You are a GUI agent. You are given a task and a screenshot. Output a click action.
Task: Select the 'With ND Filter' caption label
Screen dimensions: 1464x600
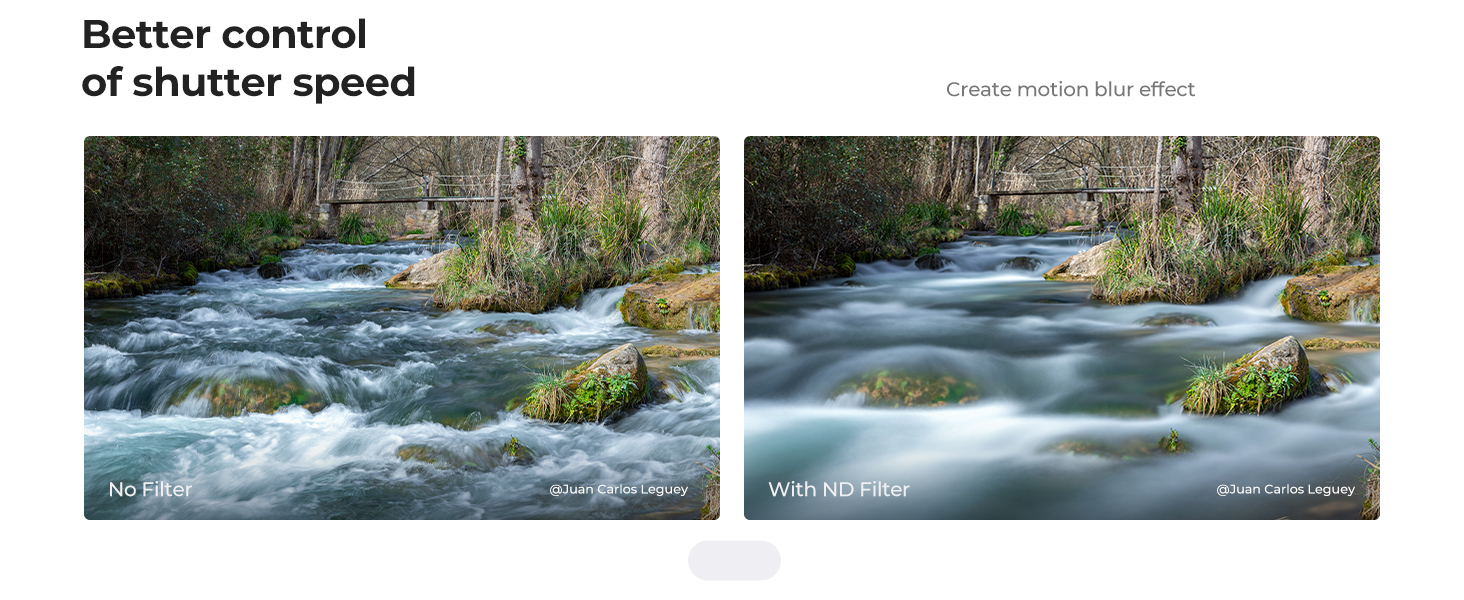coord(839,489)
